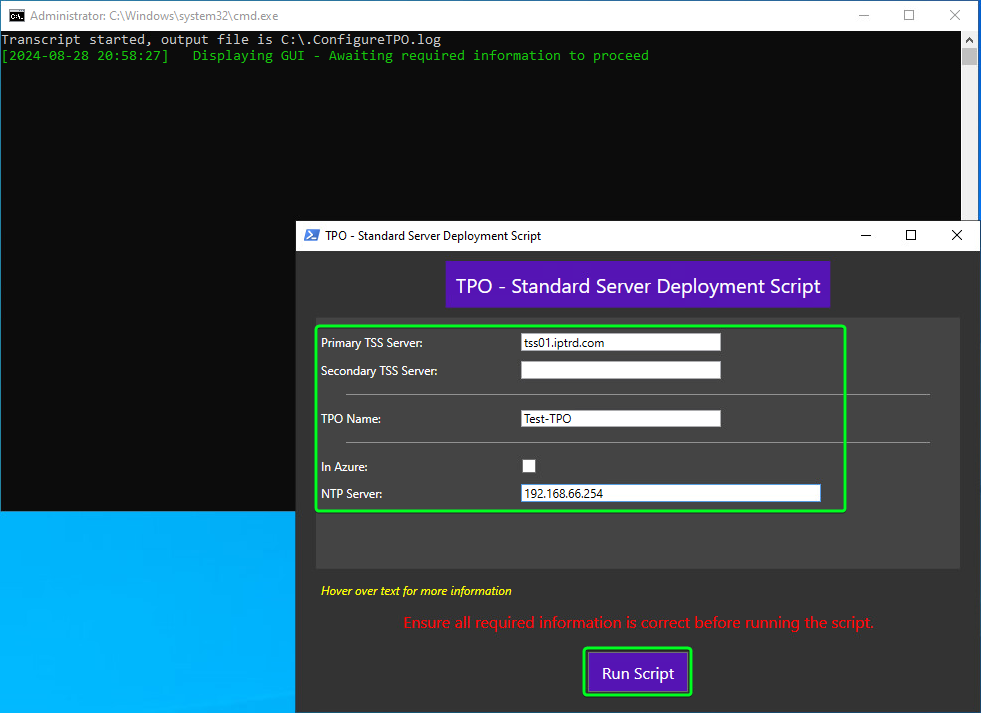Minimize the TPO Deployment Script window
The image size is (981, 713).
coord(866,235)
